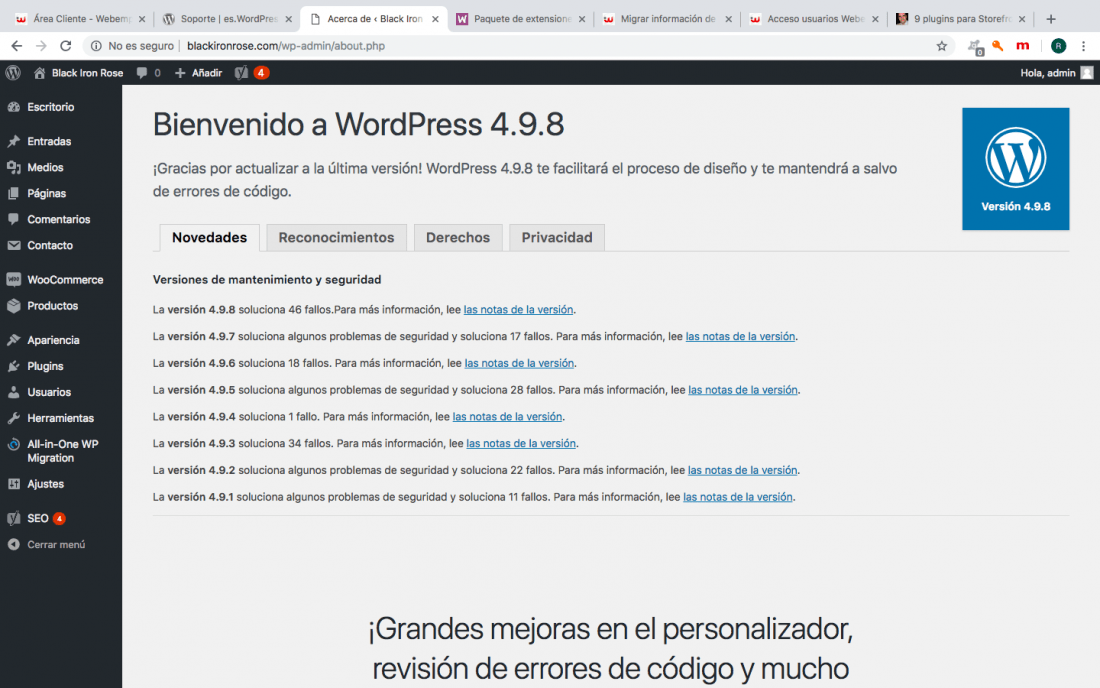Click the All-in-One WP Migration icon
This screenshot has width=1100, height=688.
(x=13, y=445)
